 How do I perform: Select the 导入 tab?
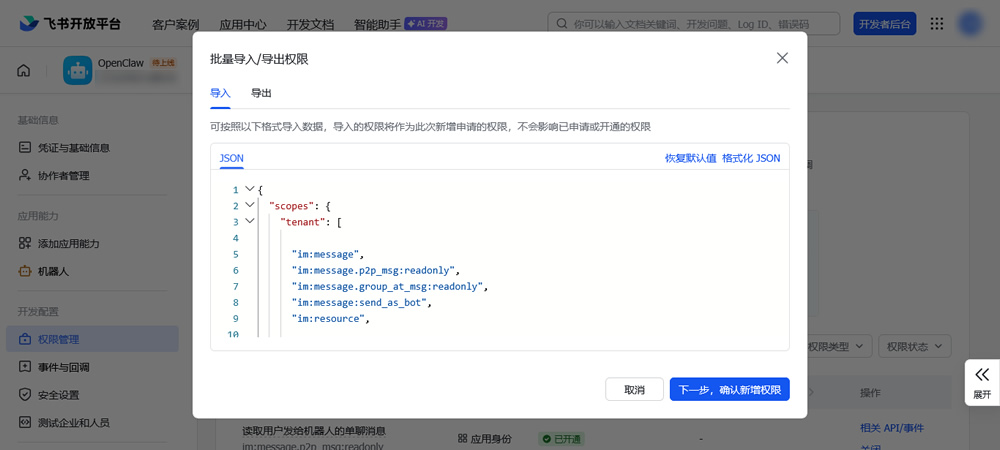click(x=220, y=93)
